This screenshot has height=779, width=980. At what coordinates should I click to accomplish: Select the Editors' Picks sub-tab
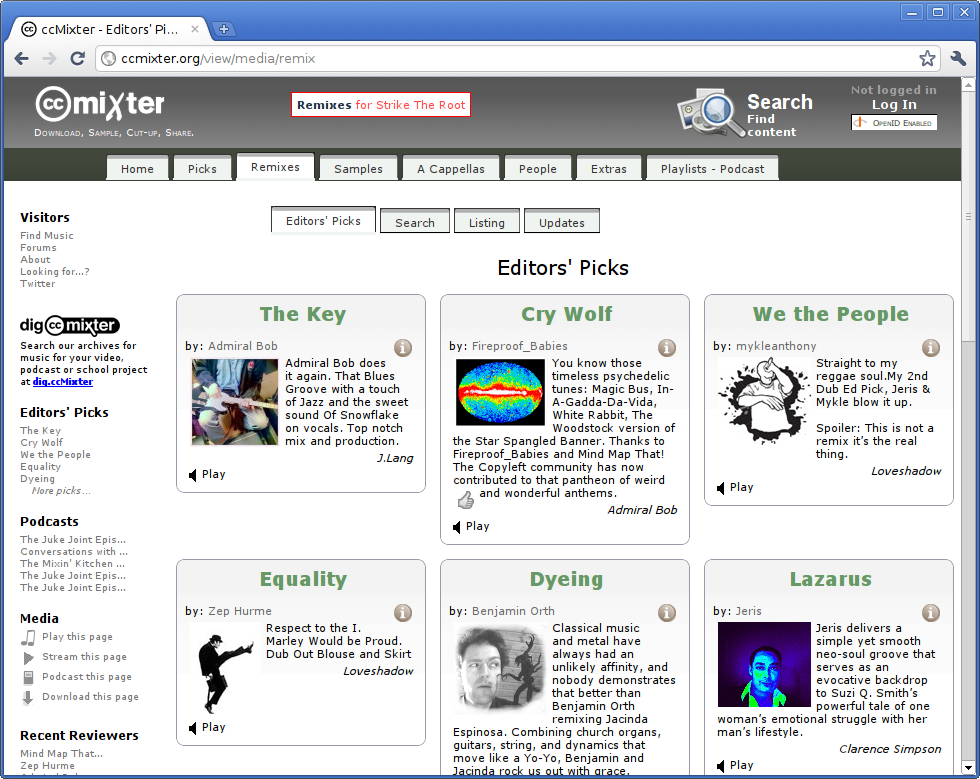click(323, 221)
